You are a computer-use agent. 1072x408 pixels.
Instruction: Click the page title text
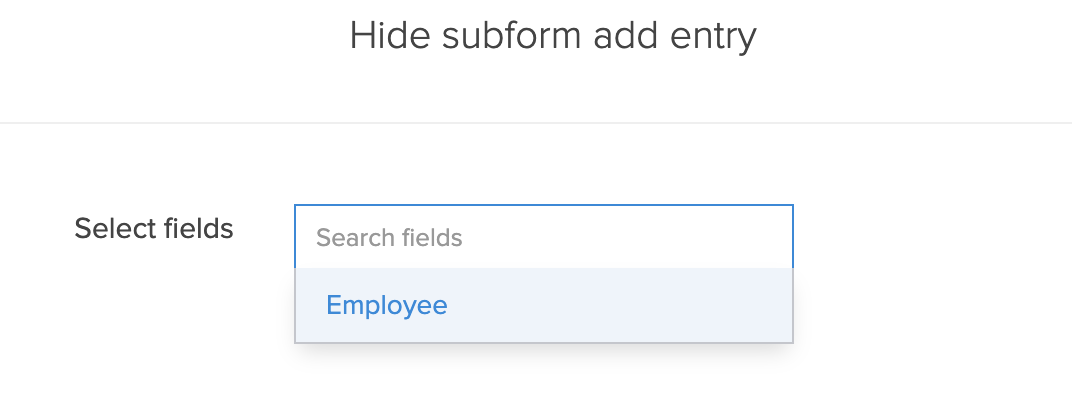[553, 36]
